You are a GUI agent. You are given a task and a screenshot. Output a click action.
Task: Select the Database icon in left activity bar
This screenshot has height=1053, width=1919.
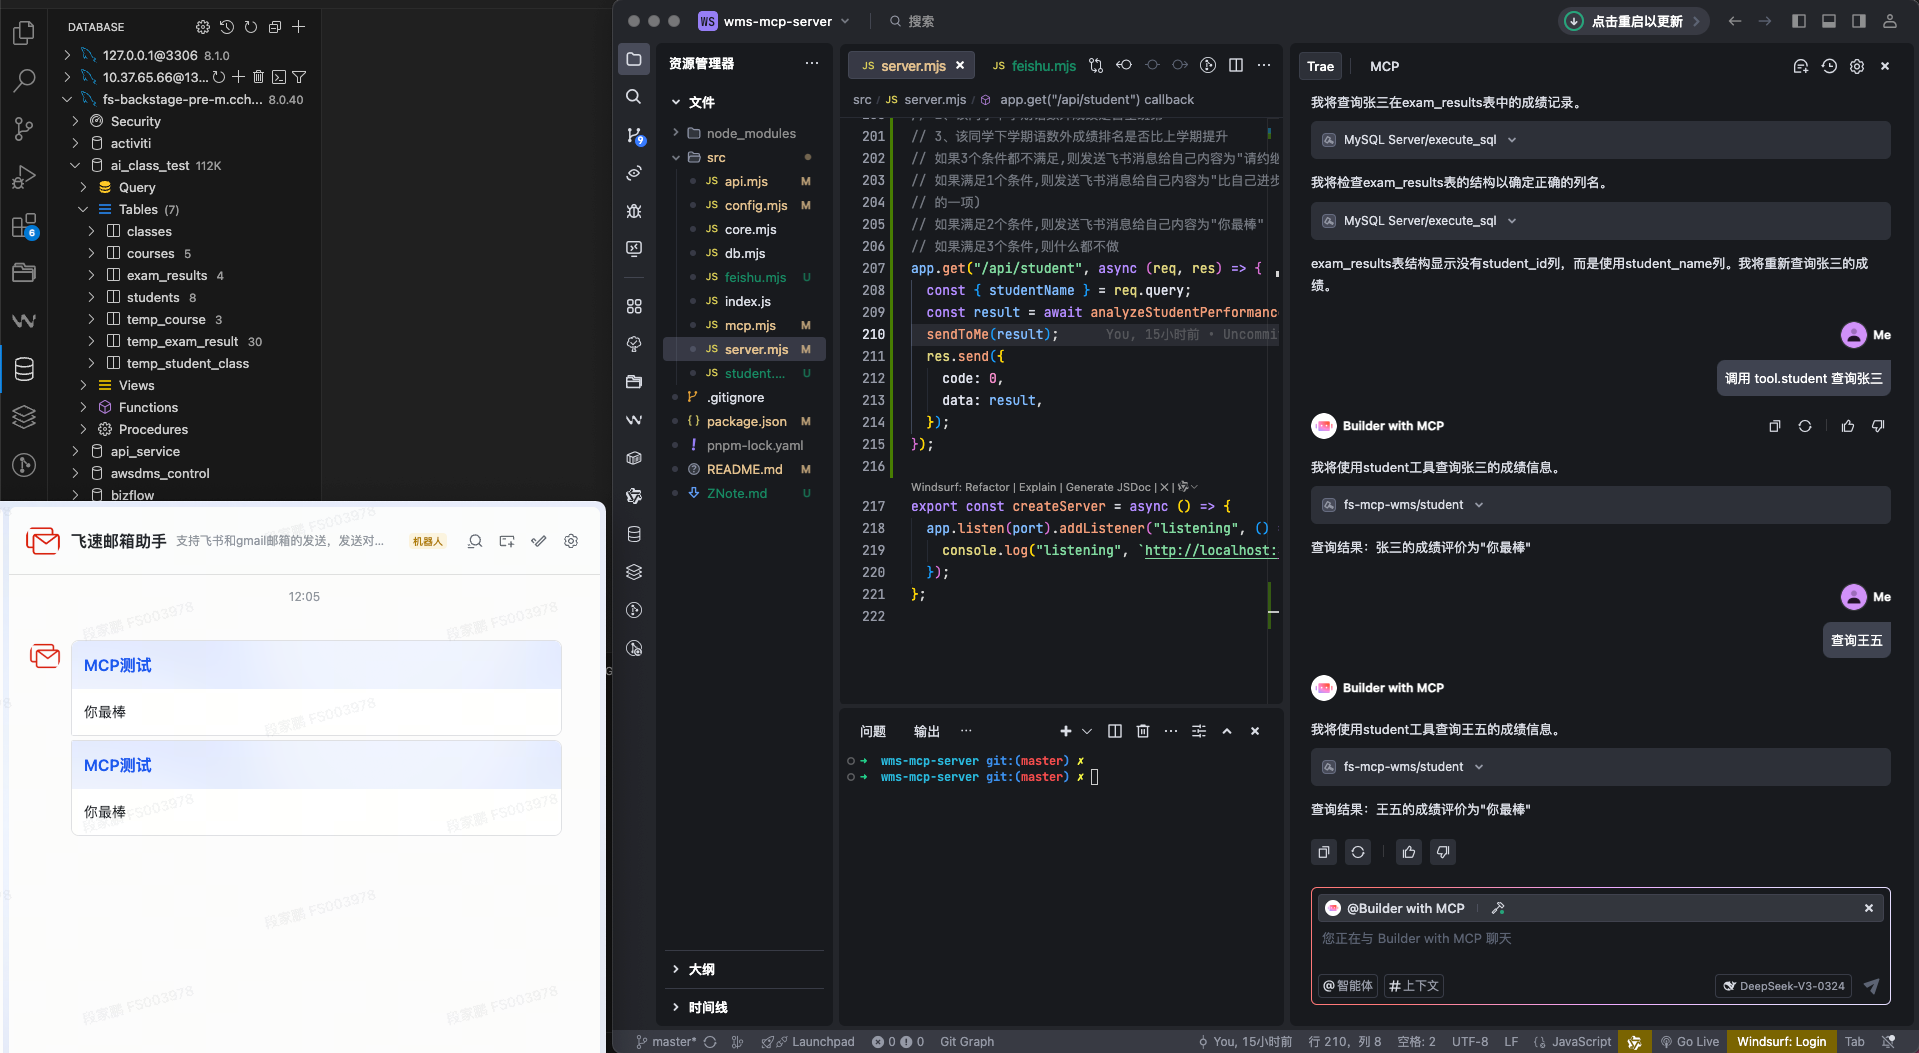click(x=24, y=369)
